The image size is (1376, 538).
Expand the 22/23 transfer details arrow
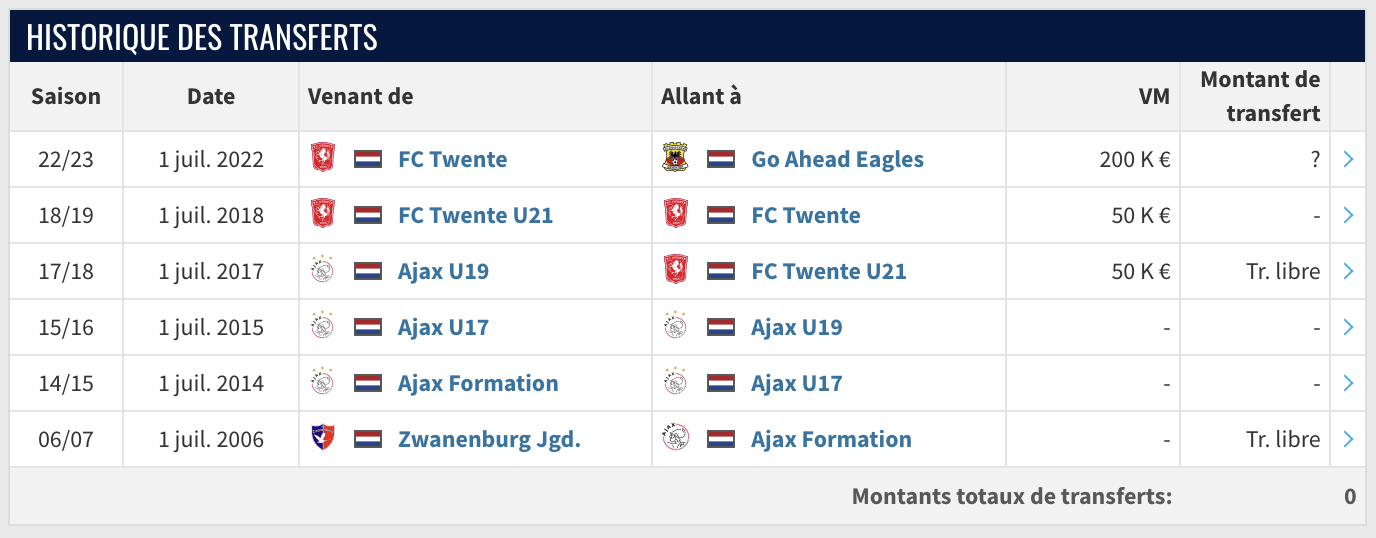click(1348, 159)
